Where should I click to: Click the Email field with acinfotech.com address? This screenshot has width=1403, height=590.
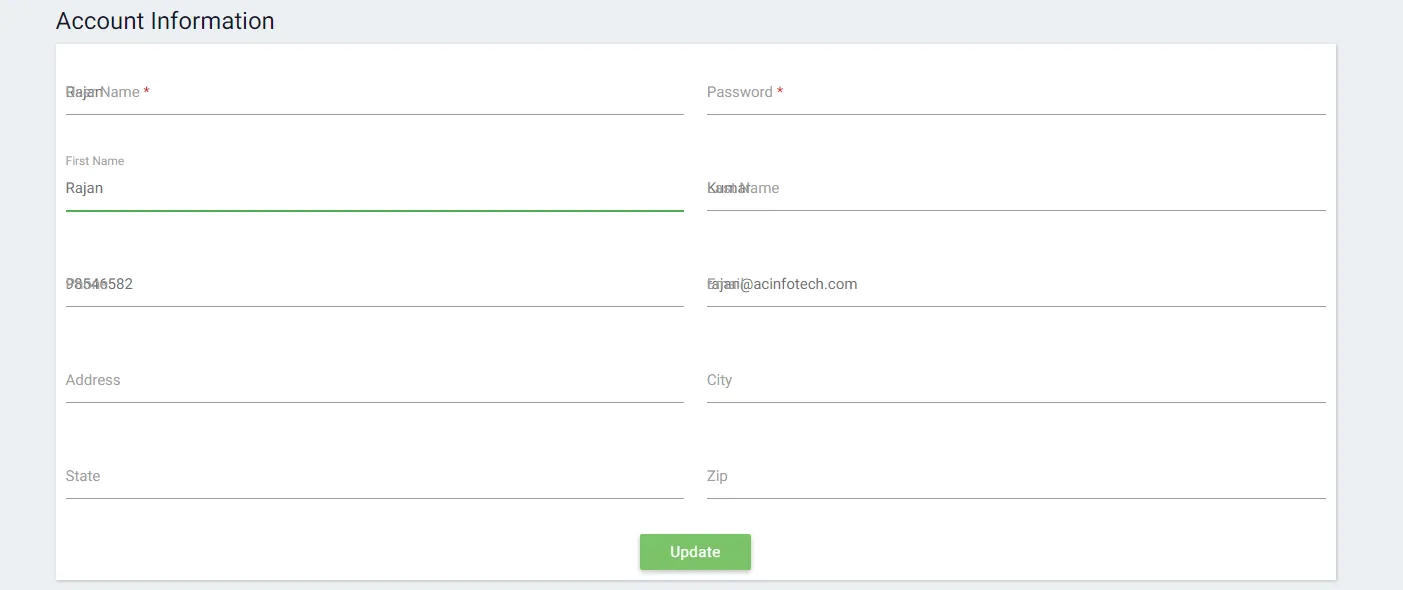(1015, 285)
